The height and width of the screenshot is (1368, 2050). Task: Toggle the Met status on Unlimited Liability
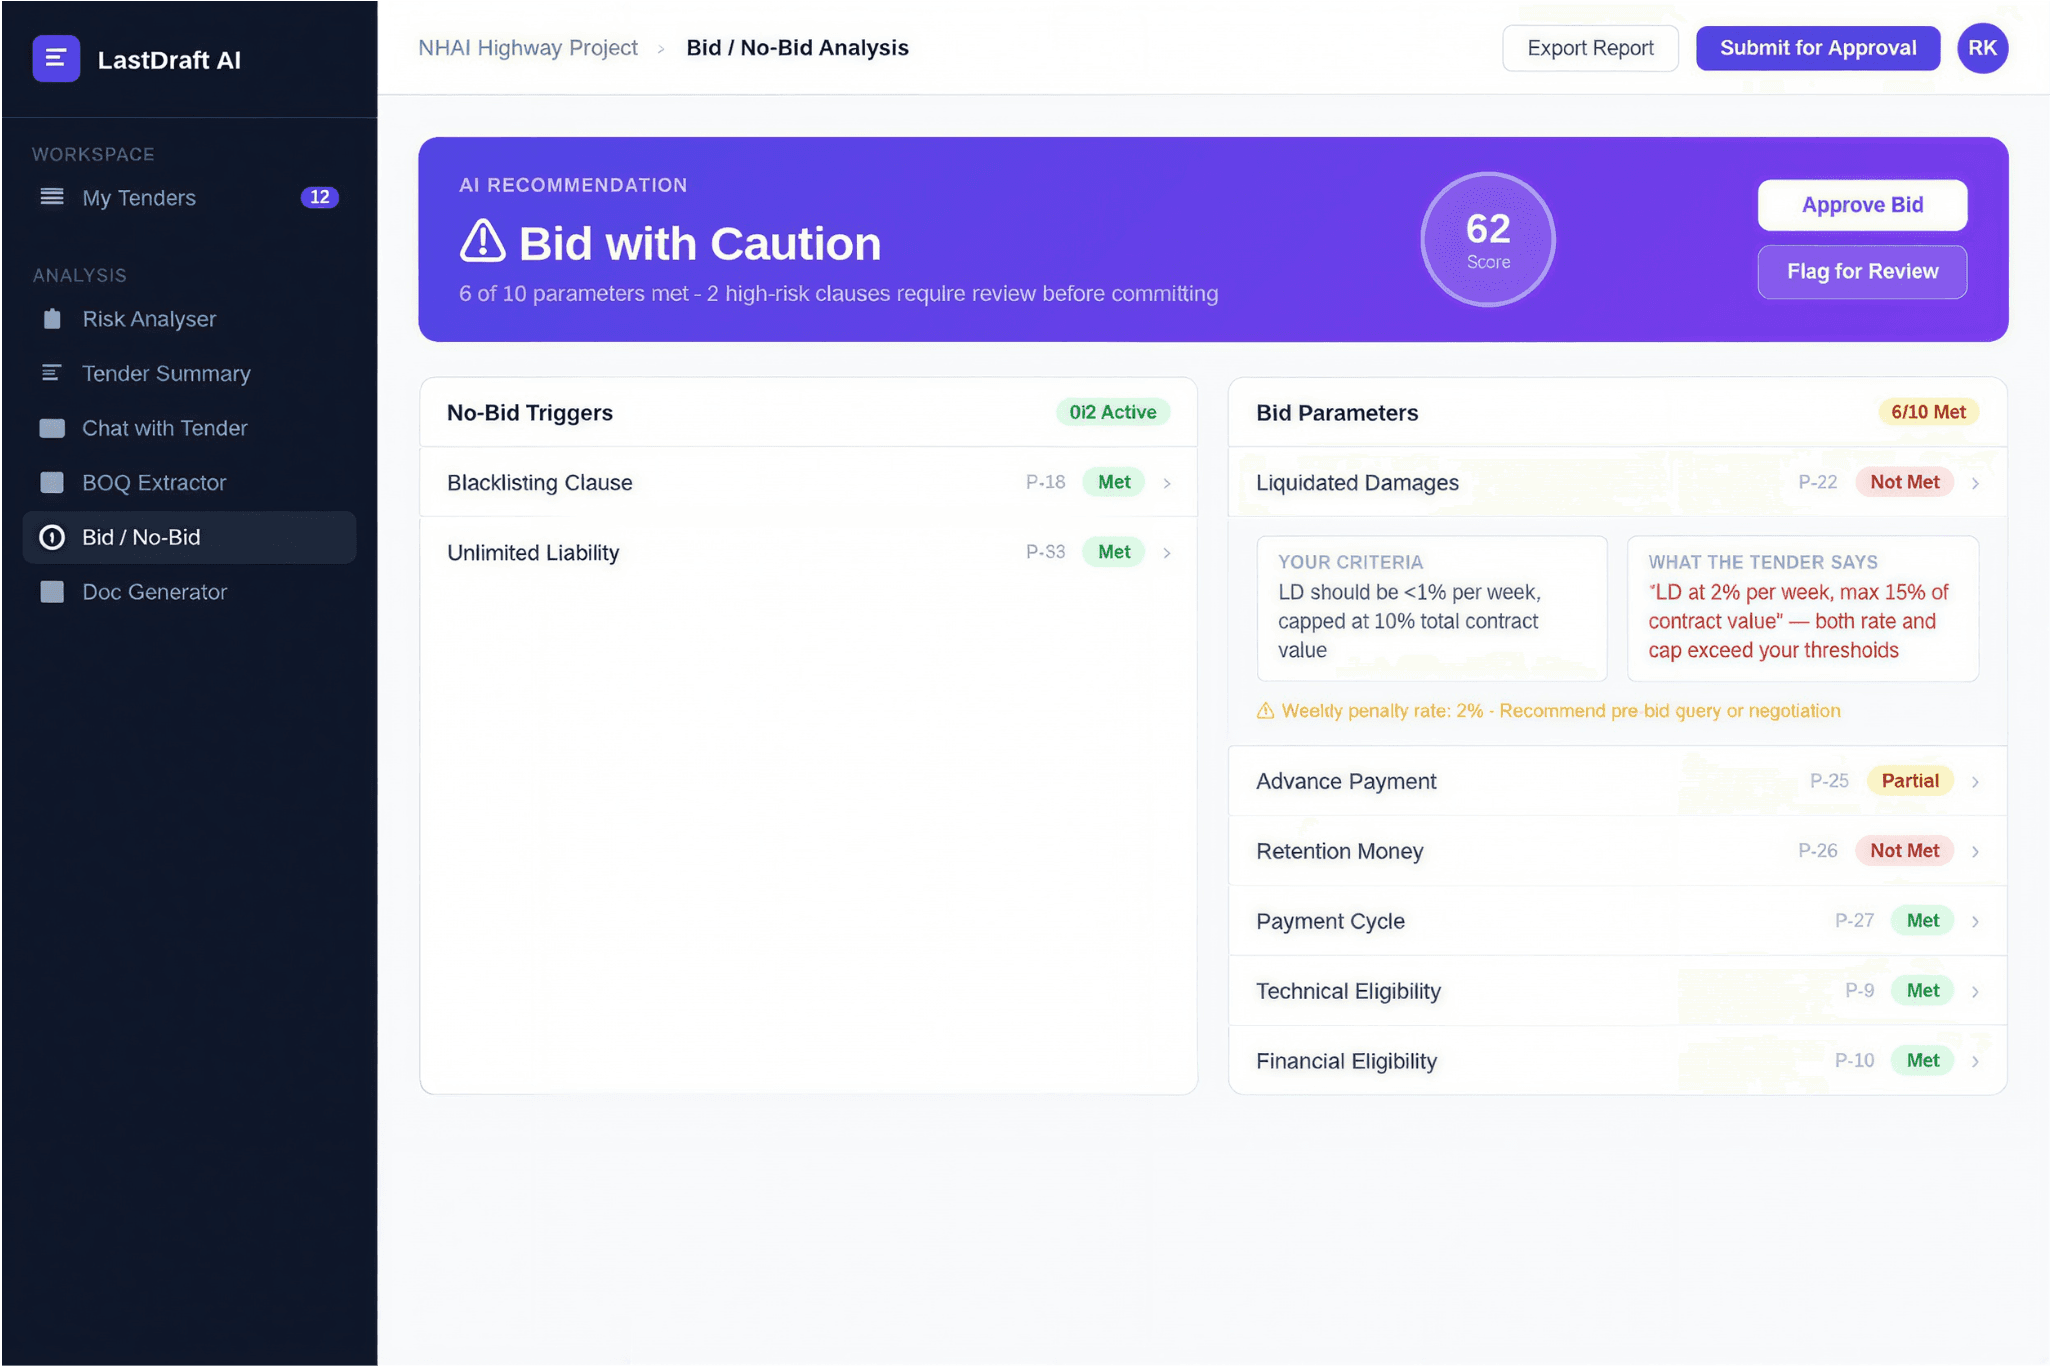[x=1112, y=551]
